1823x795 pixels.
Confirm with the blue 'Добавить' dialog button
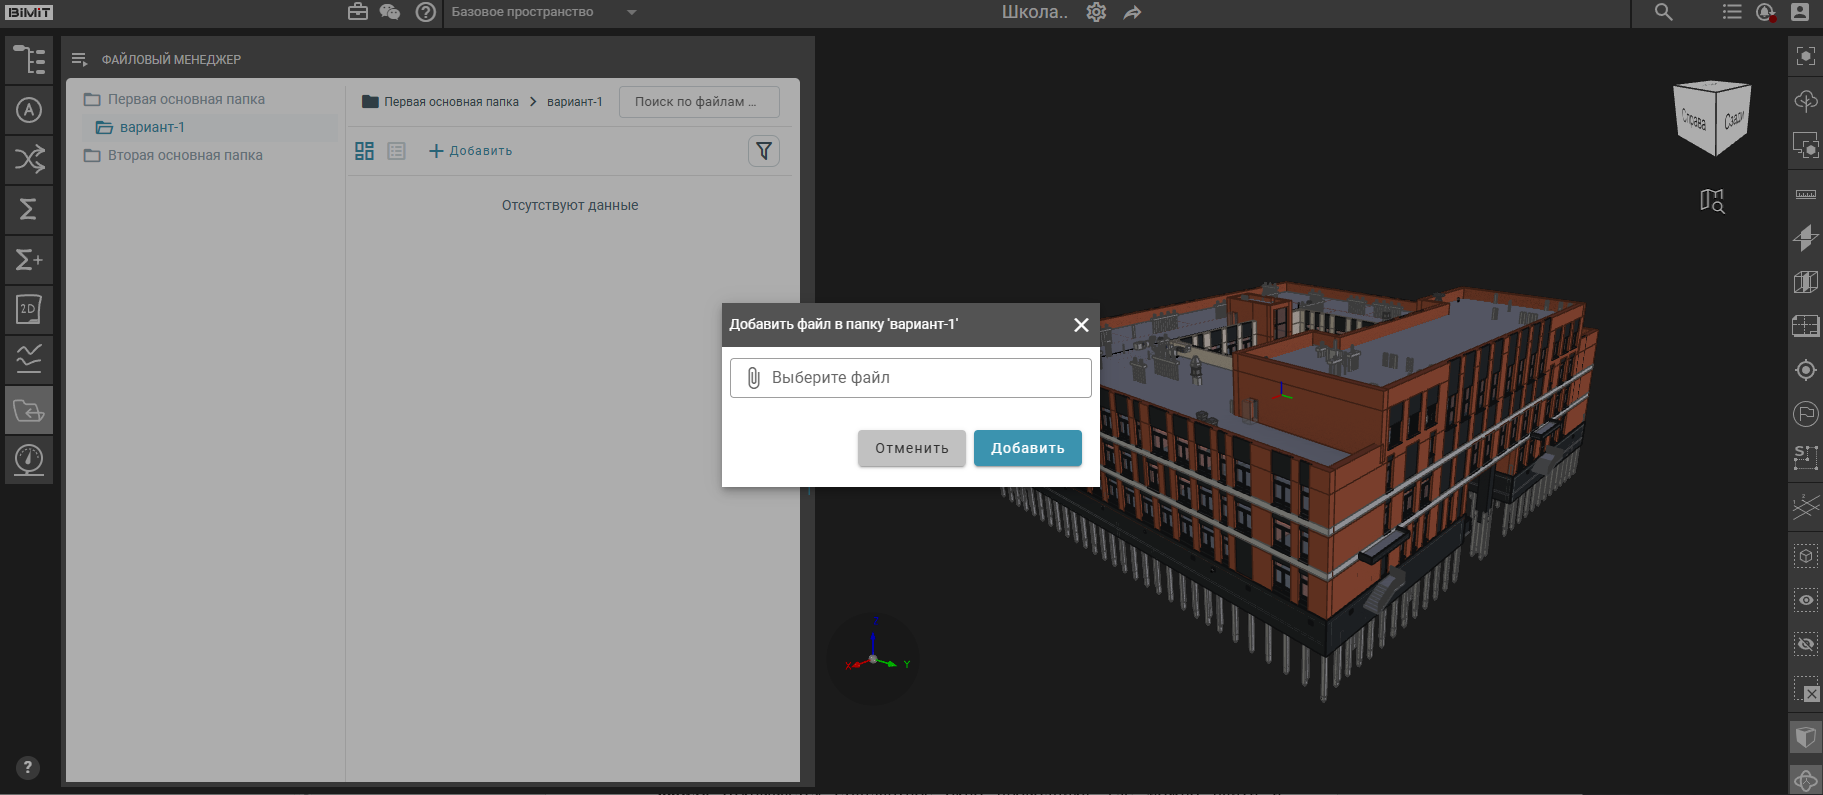[1028, 448]
